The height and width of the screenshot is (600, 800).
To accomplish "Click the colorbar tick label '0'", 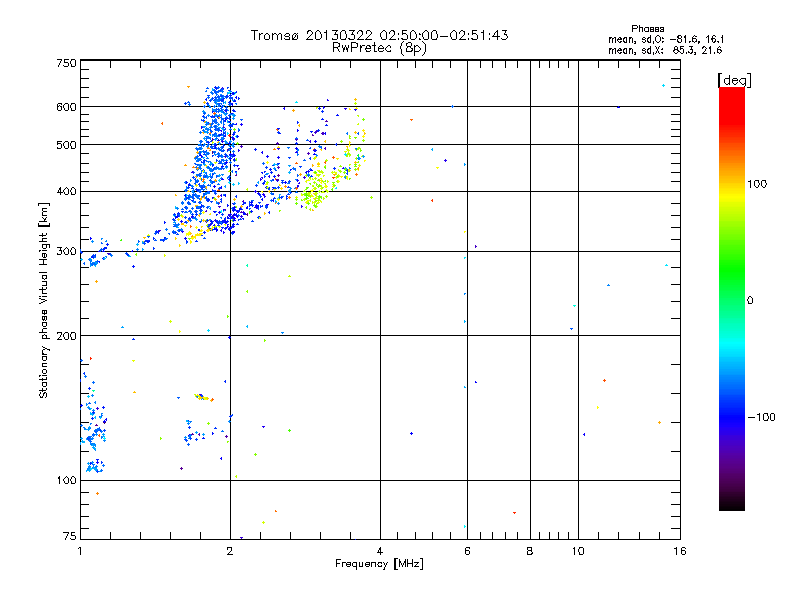I will pos(750,300).
